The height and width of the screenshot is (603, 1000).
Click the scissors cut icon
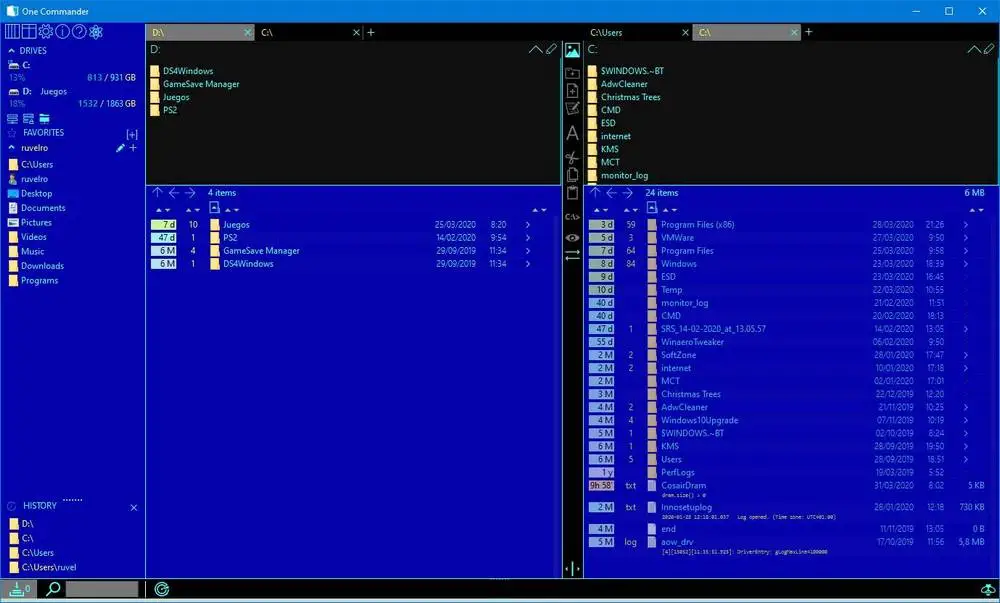(x=573, y=157)
